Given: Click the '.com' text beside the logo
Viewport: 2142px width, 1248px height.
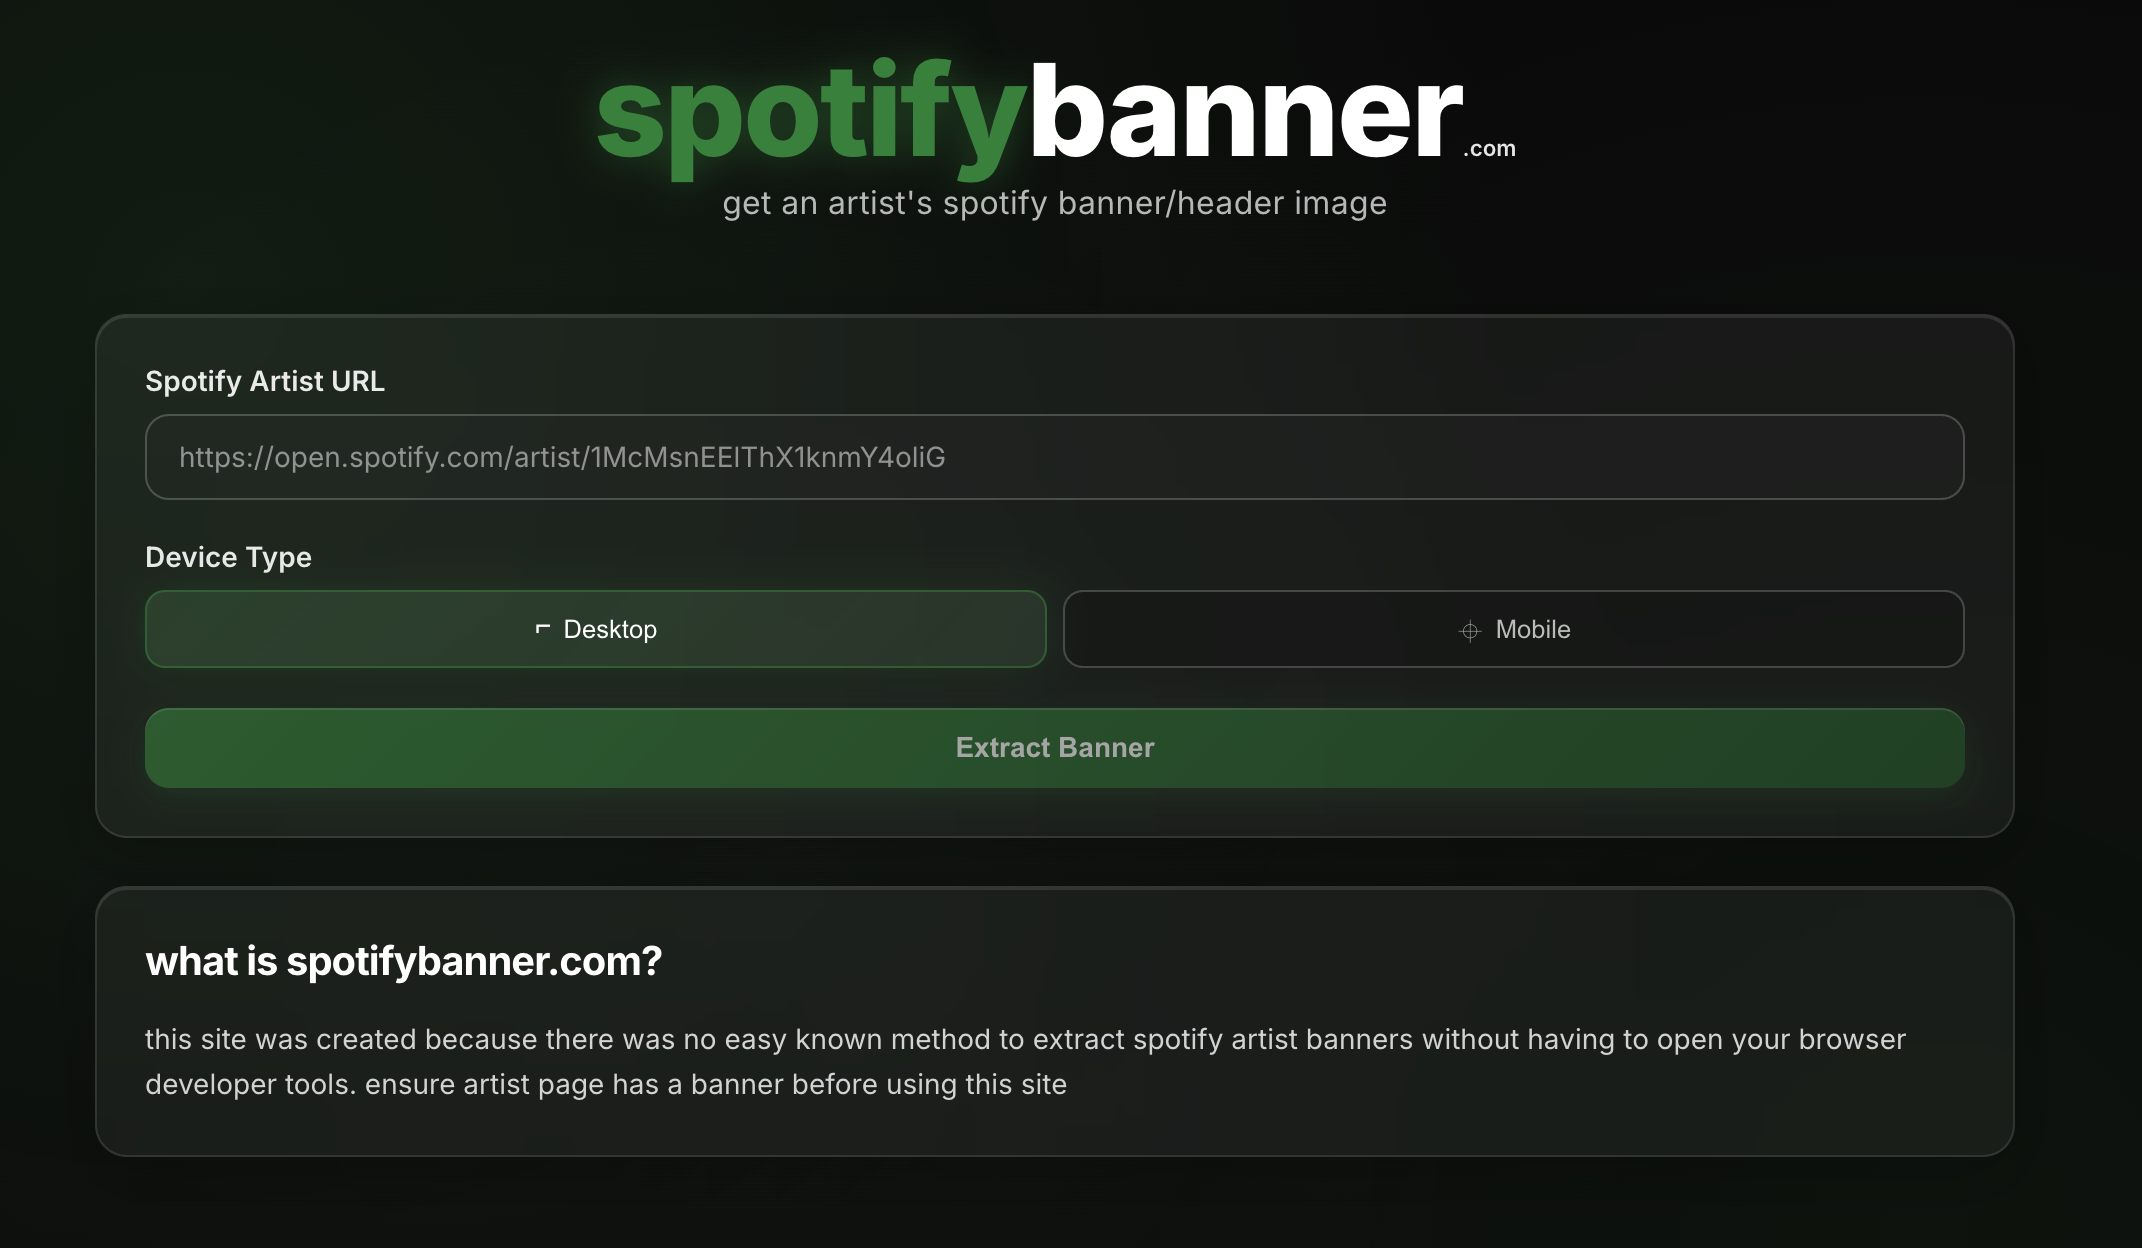Looking at the screenshot, I should tap(1489, 149).
